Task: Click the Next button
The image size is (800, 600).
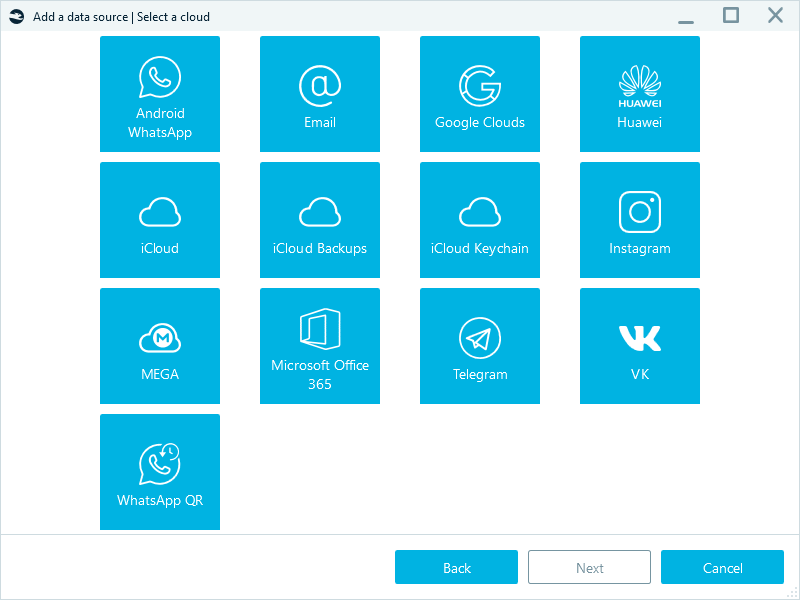Action: tap(589, 567)
